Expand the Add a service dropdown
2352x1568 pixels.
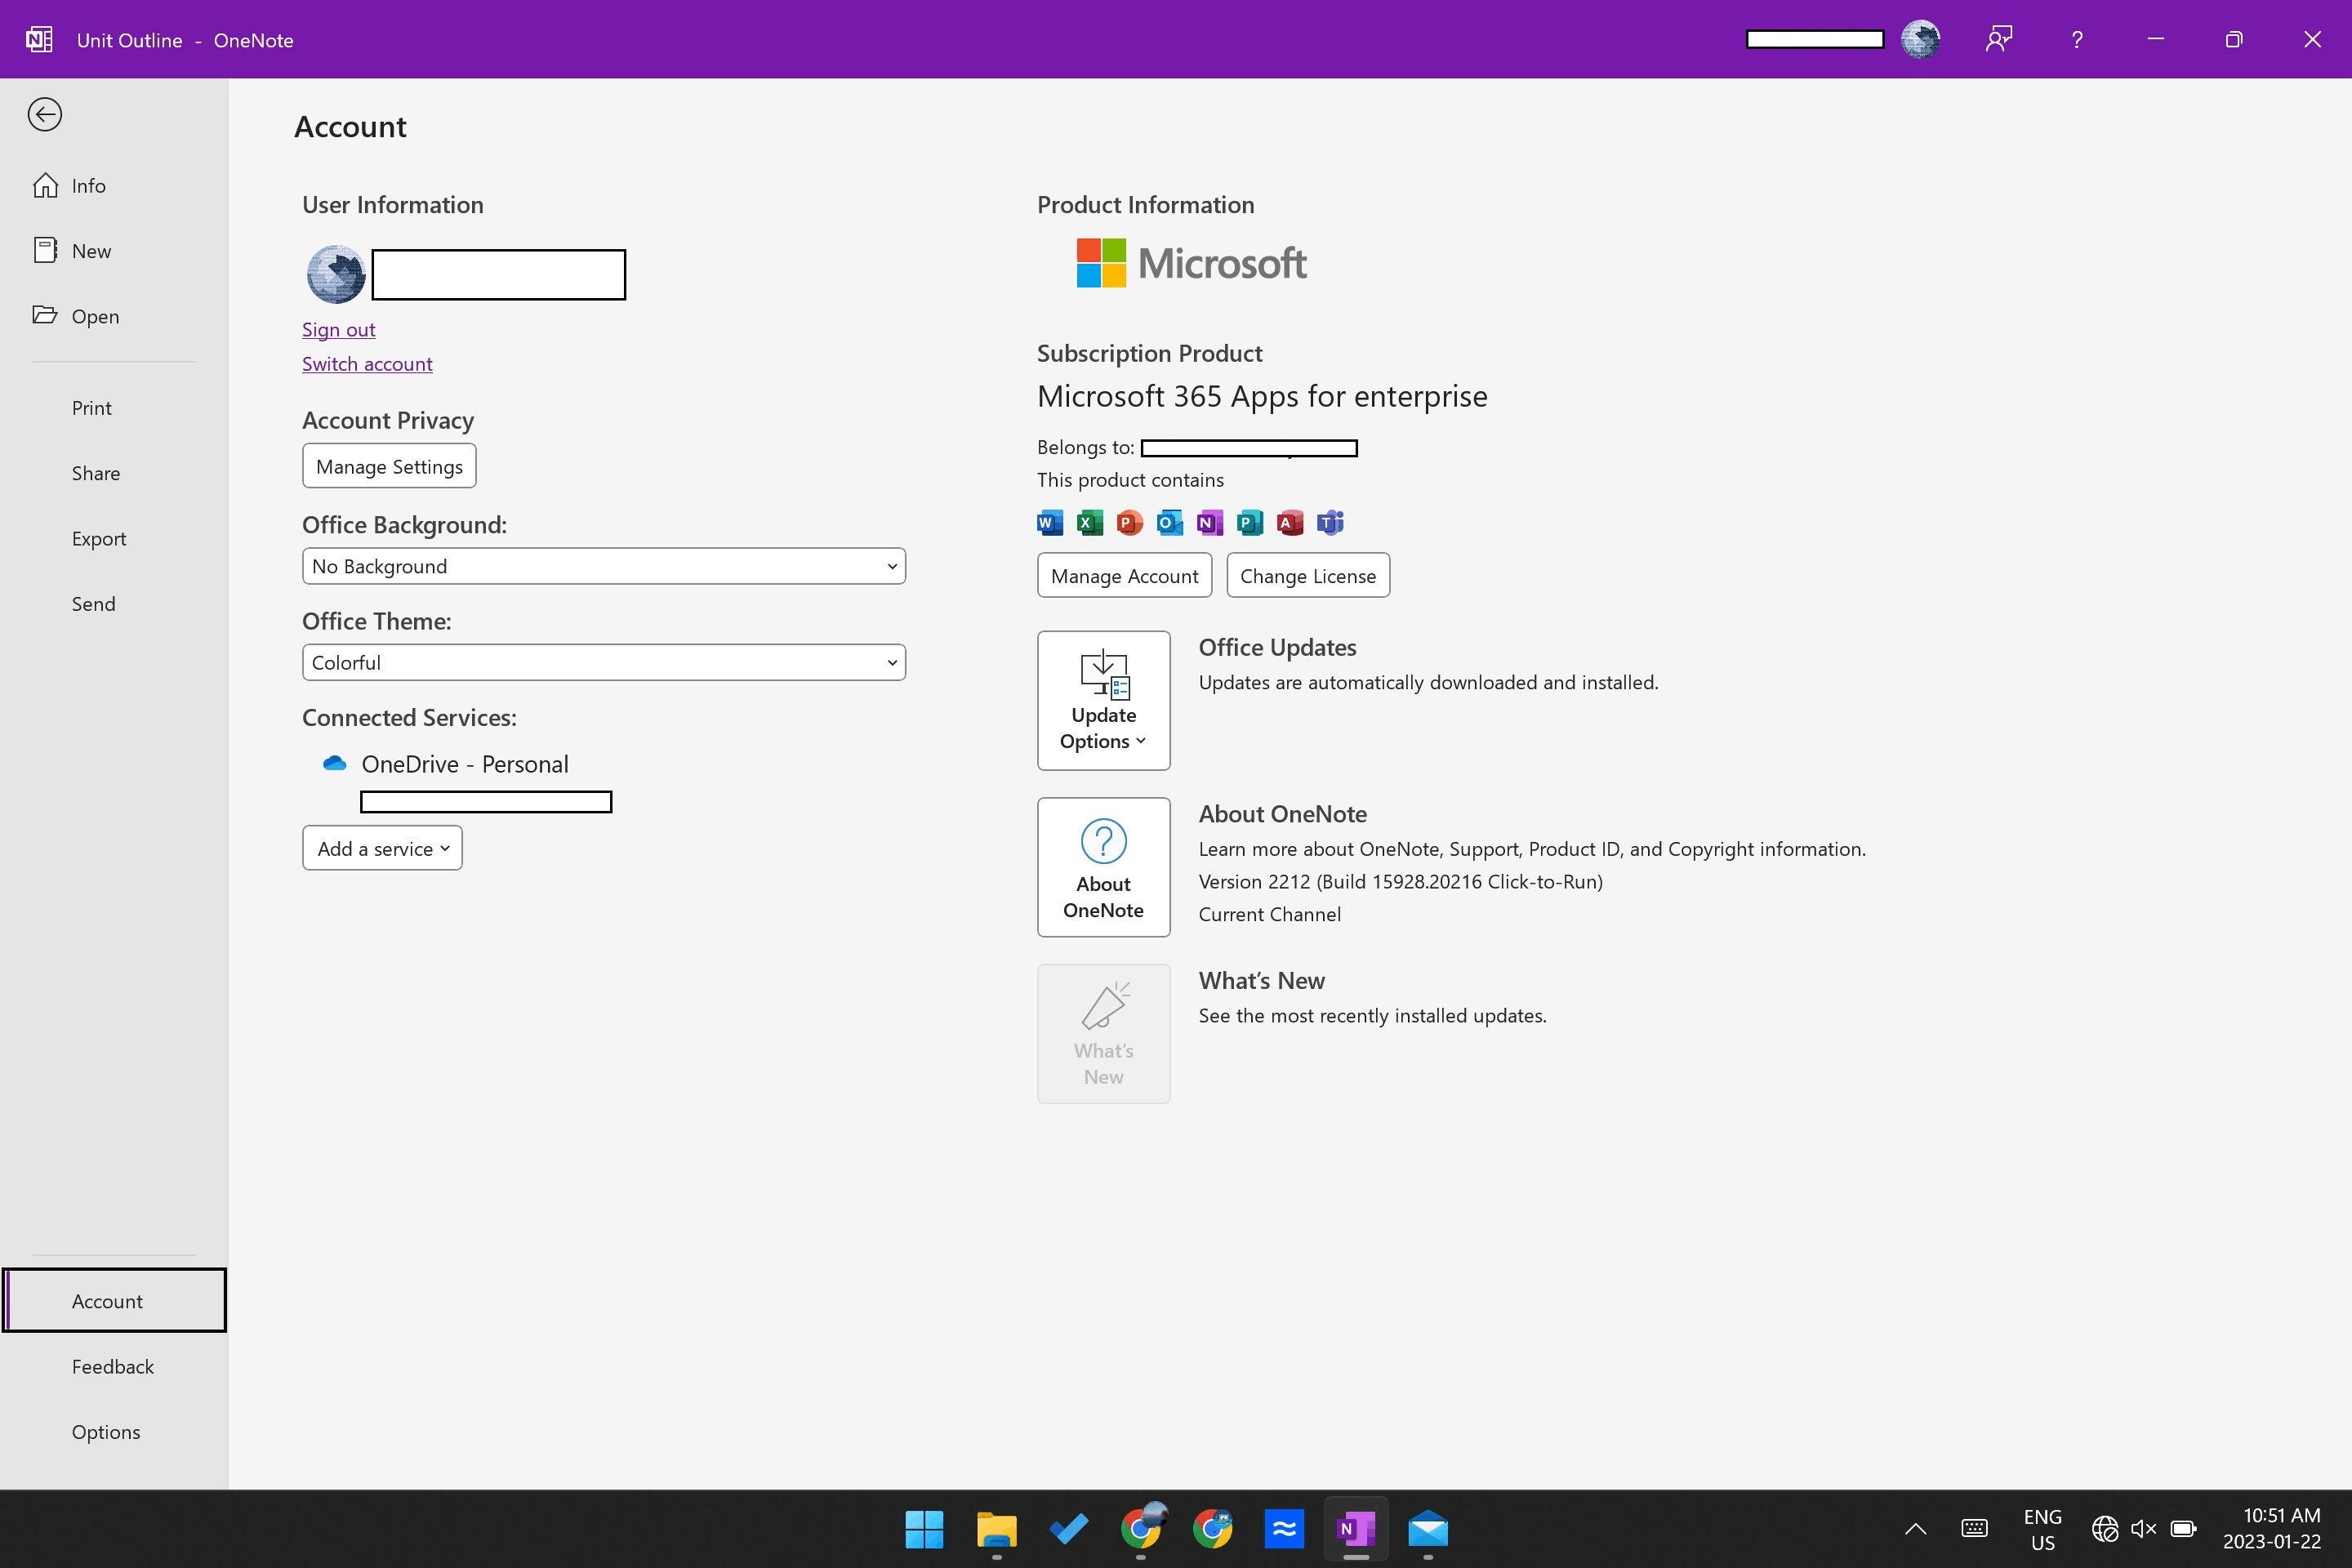click(381, 847)
